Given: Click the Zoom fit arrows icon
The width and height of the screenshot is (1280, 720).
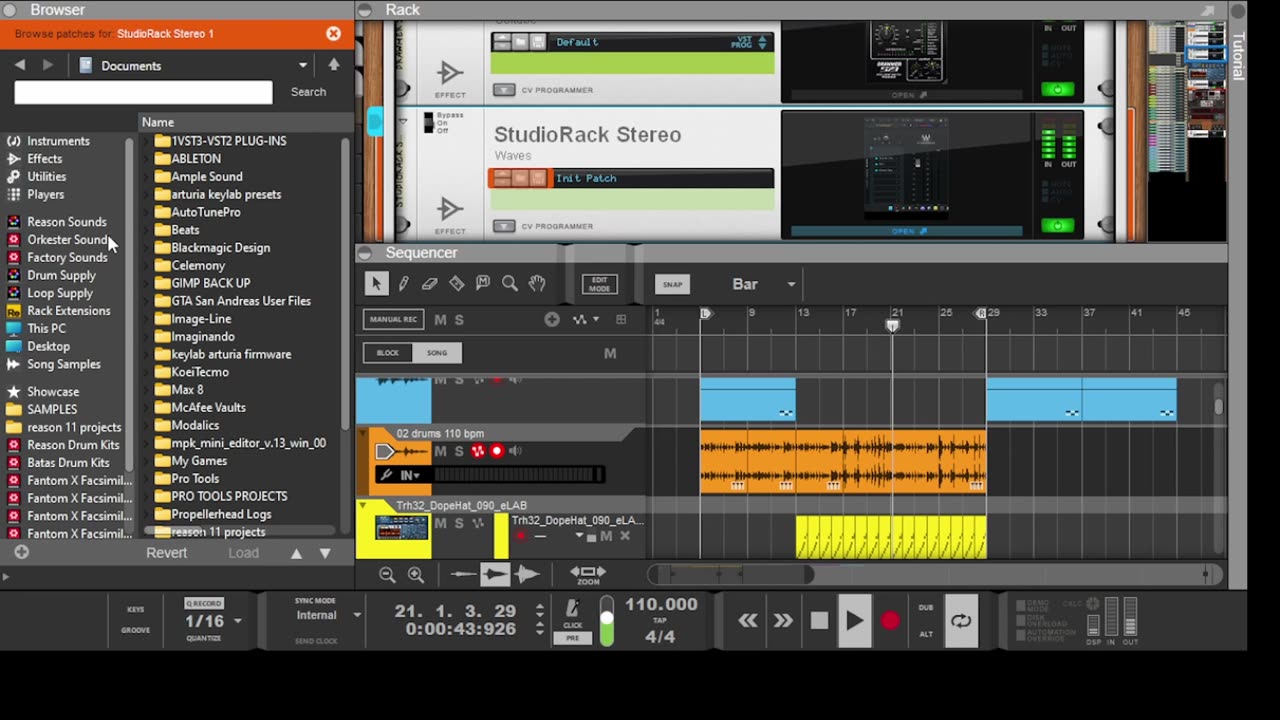Looking at the screenshot, I should [x=588, y=574].
